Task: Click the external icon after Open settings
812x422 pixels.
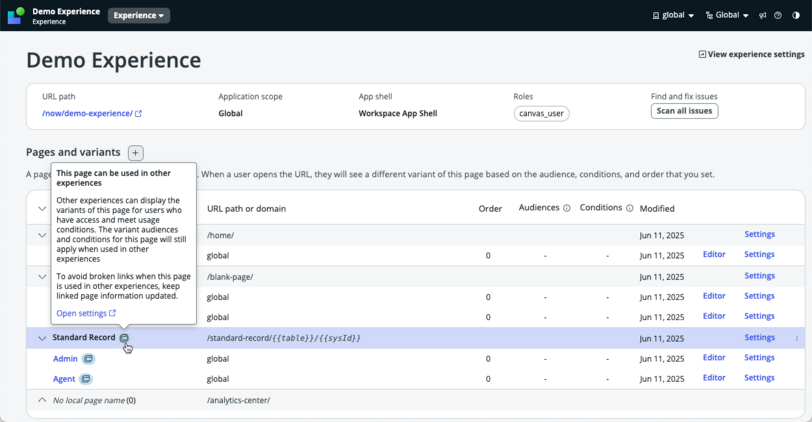Action: 112,313
